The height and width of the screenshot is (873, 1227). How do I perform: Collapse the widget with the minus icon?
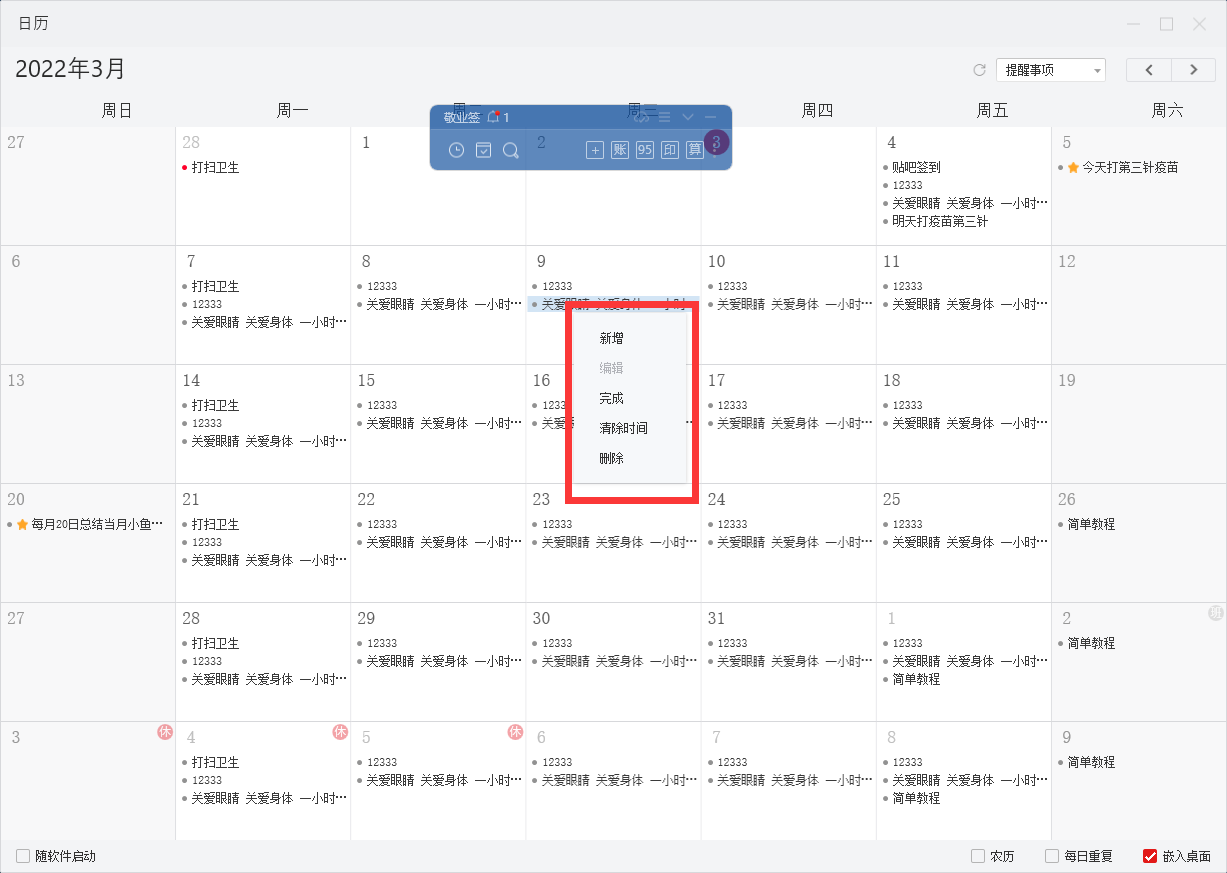pyautogui.click(x=710, y=117)
